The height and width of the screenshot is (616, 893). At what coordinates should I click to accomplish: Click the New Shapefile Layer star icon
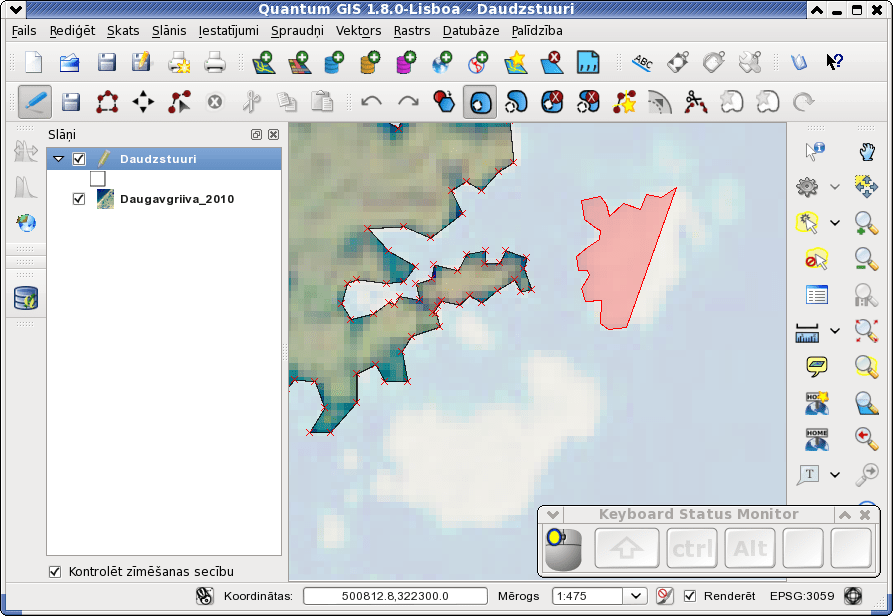(x=515, y=62)
